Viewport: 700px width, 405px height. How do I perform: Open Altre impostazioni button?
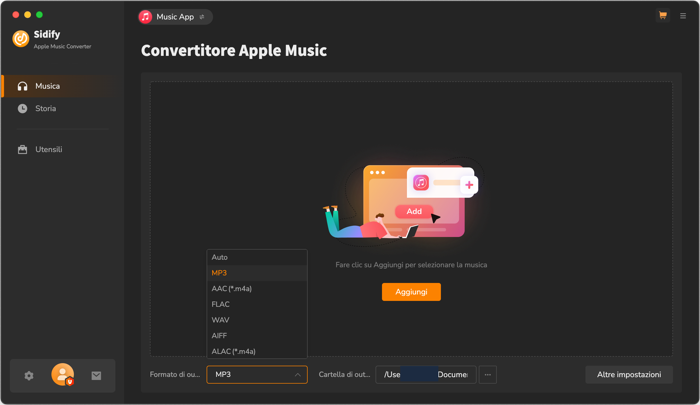629,375
